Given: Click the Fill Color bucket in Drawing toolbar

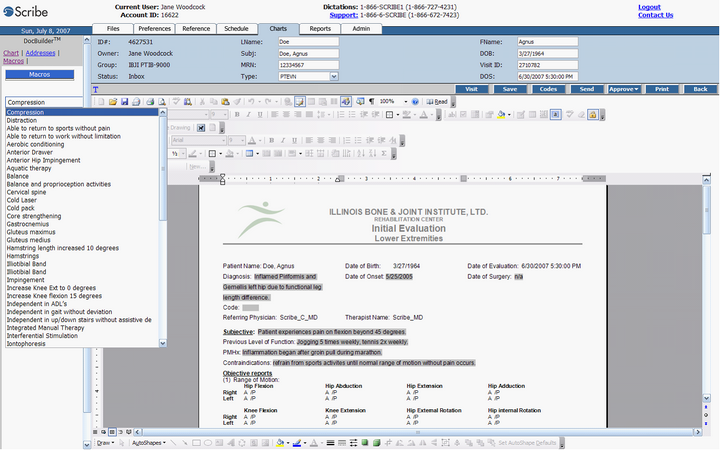Looking at the screenshot, I should (280, 443).
